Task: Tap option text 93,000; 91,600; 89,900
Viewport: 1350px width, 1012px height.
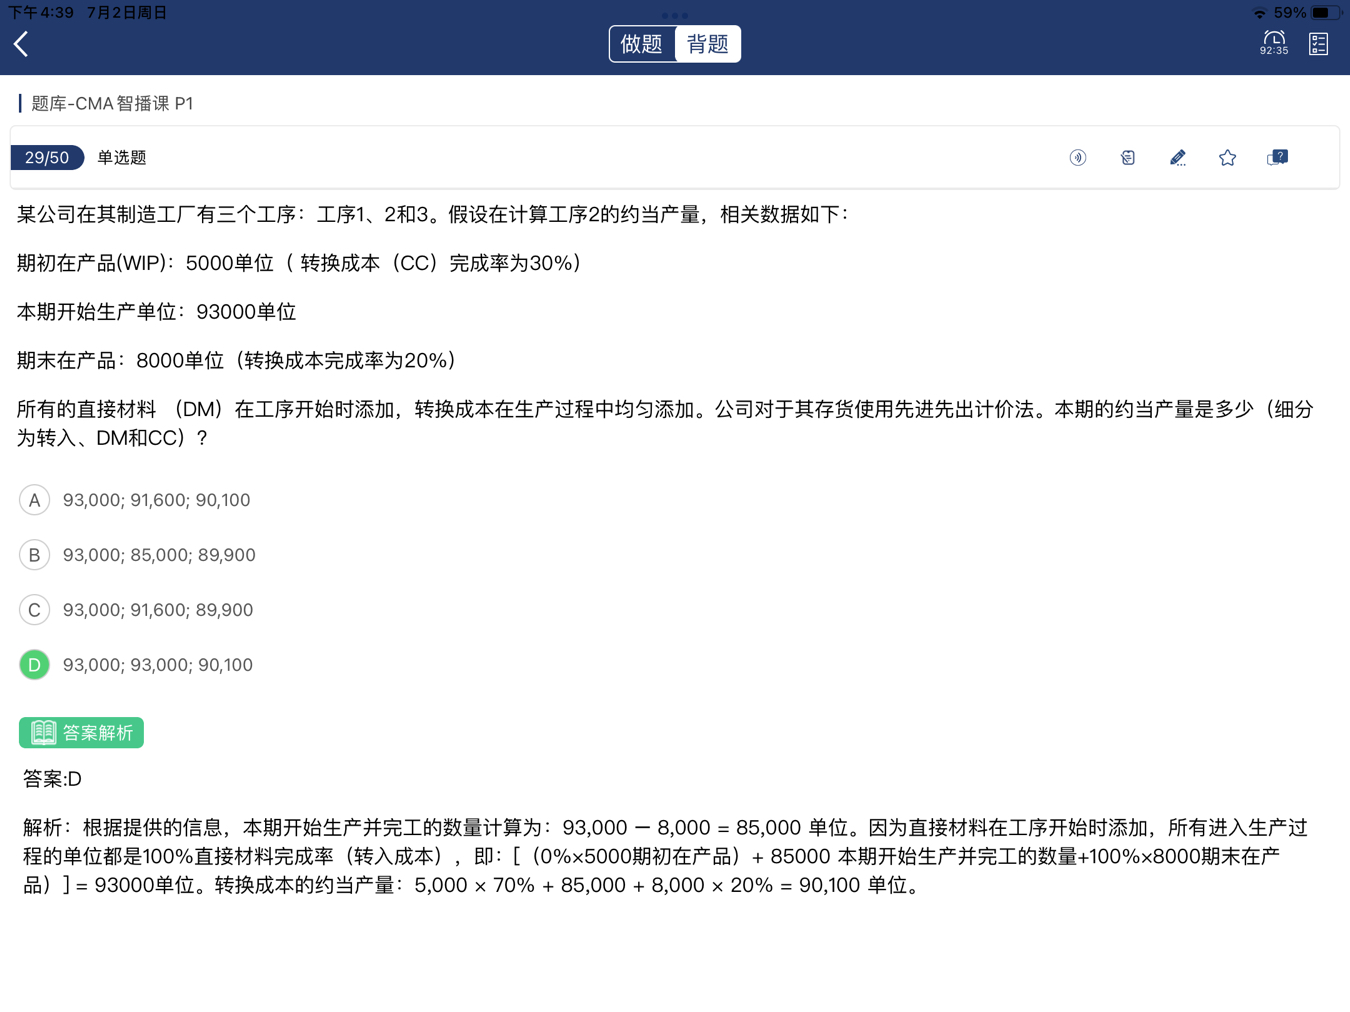Action: click(158, 610)
